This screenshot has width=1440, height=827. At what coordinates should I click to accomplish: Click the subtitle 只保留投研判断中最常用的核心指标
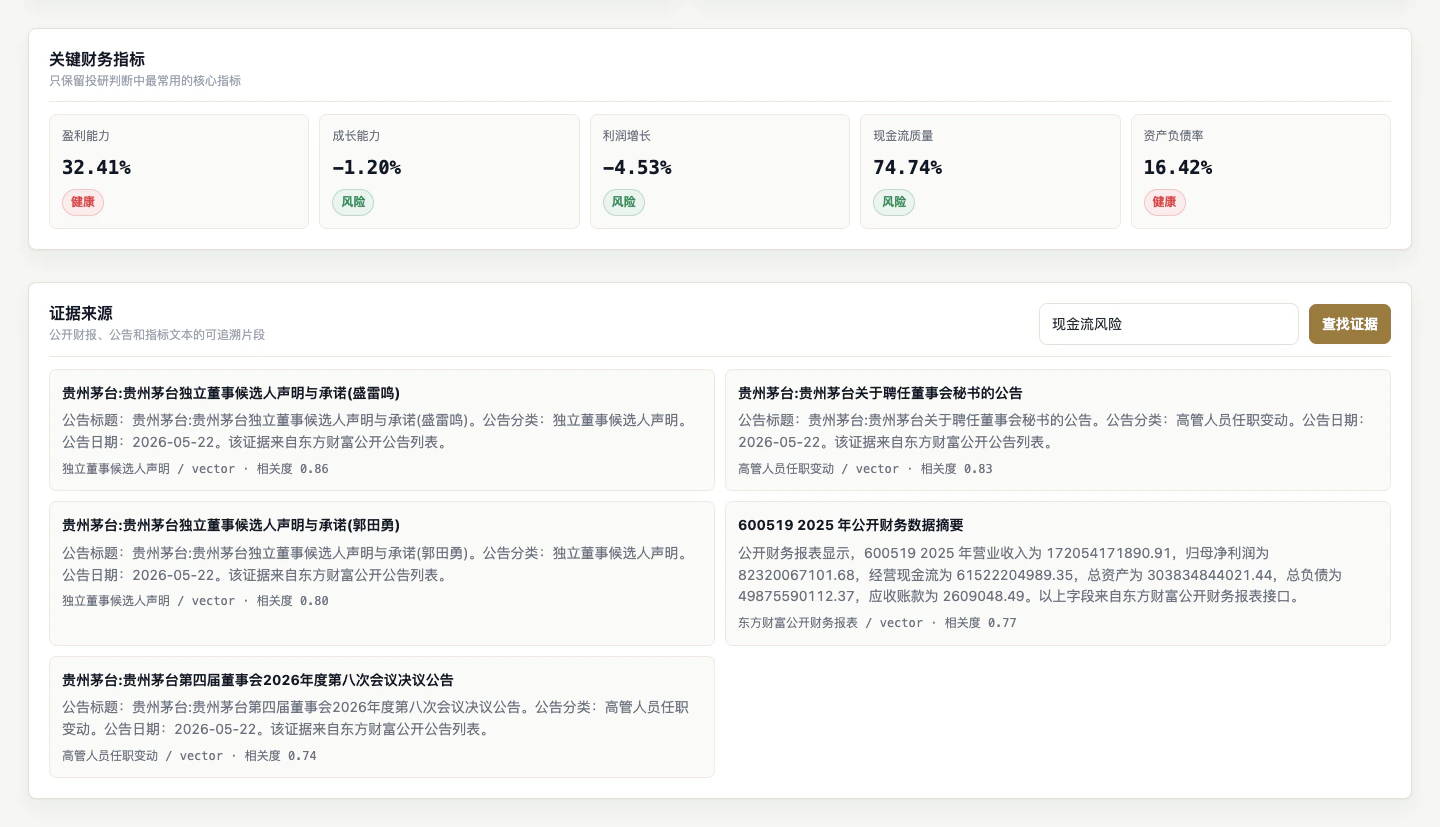coord(145,81)
